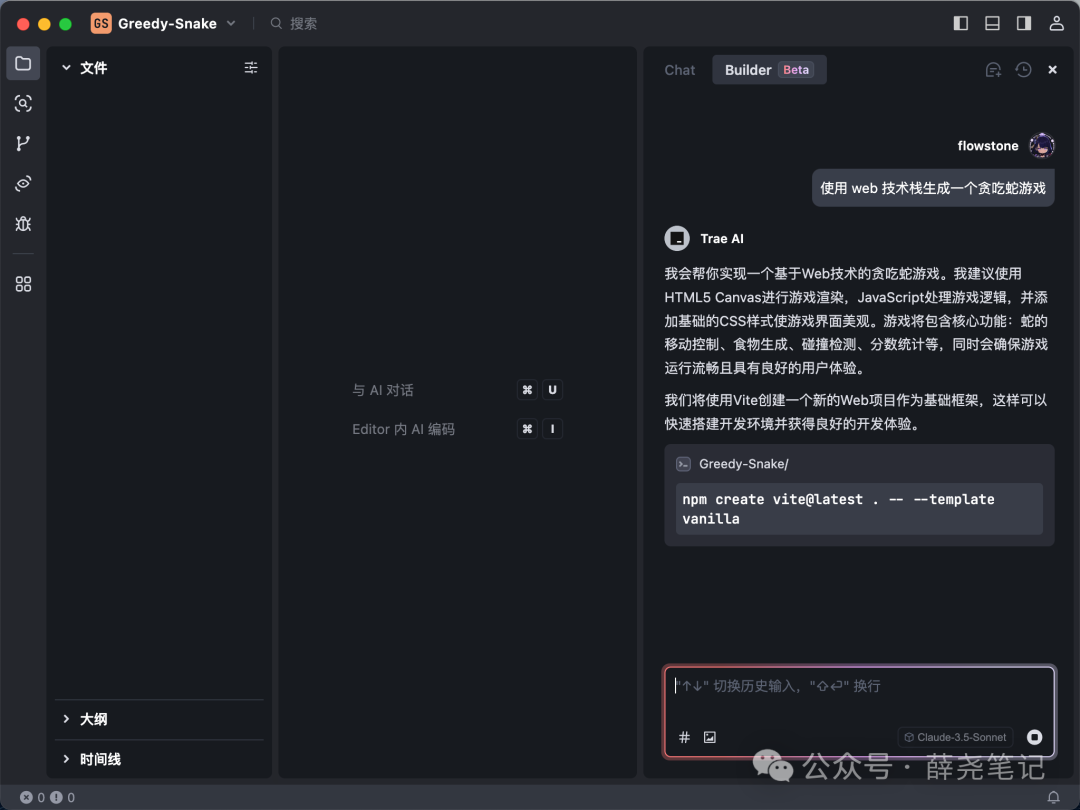1080x810 pixels.
Task: Click the user message about 贪吃蛇游戏
Action: (x=933, y=188)
